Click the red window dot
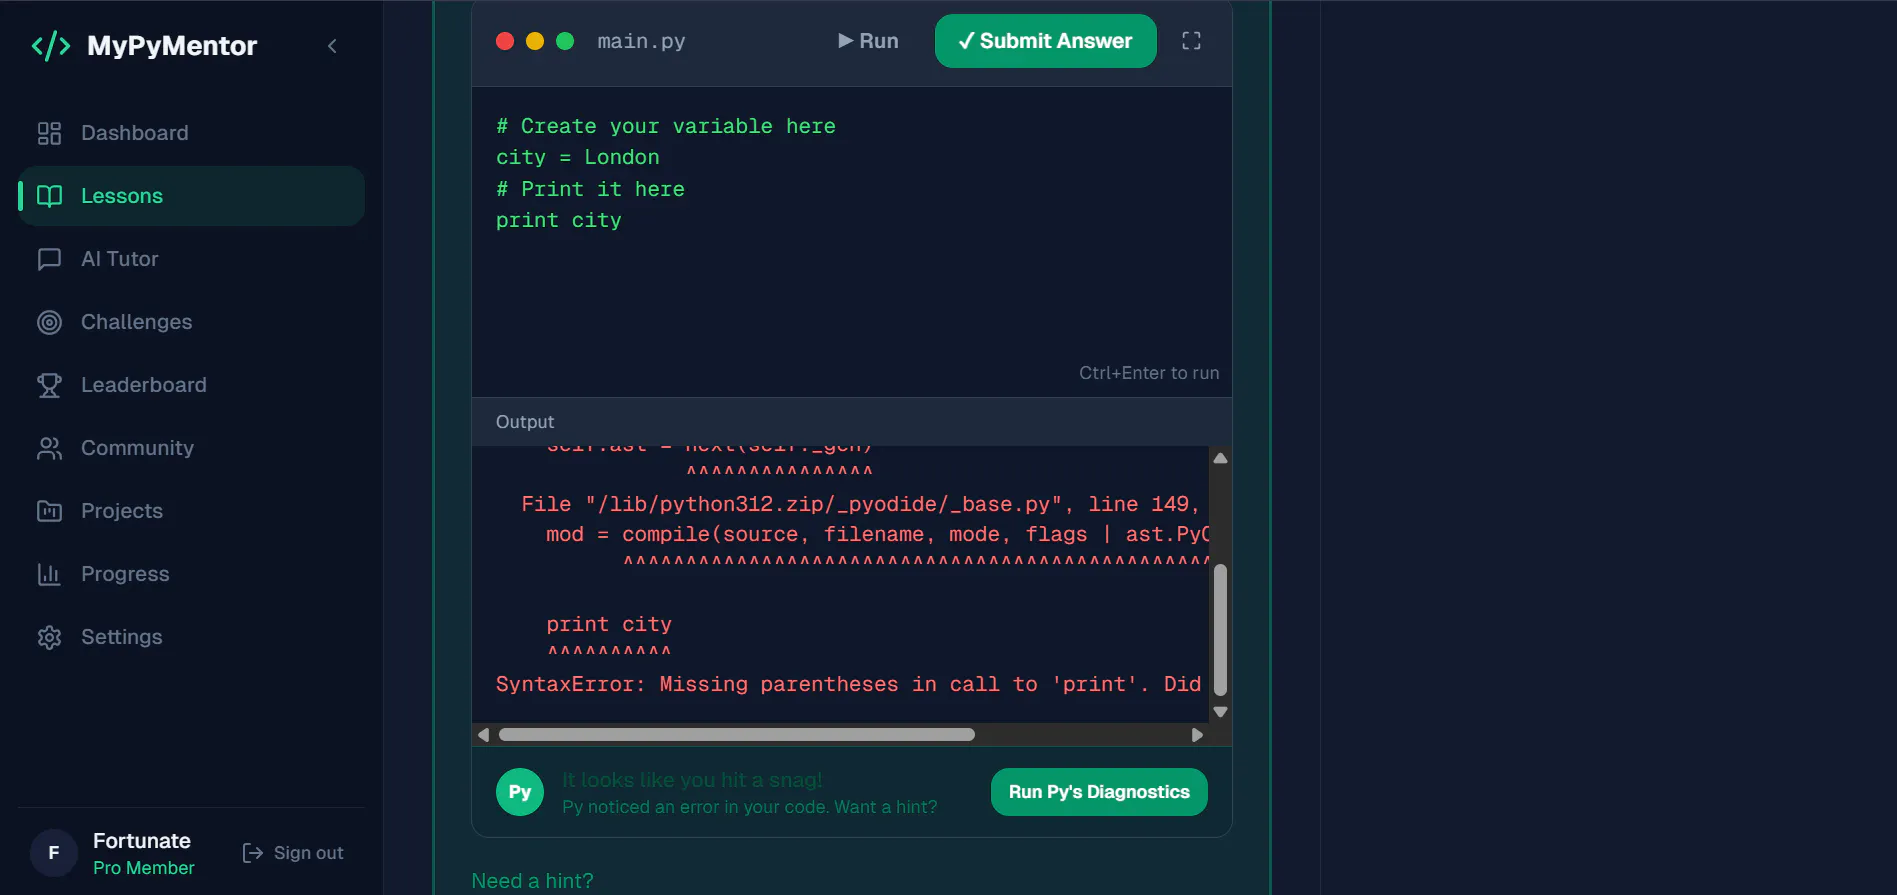Screen dimensions: 1897x895 [x=505, y=41]
